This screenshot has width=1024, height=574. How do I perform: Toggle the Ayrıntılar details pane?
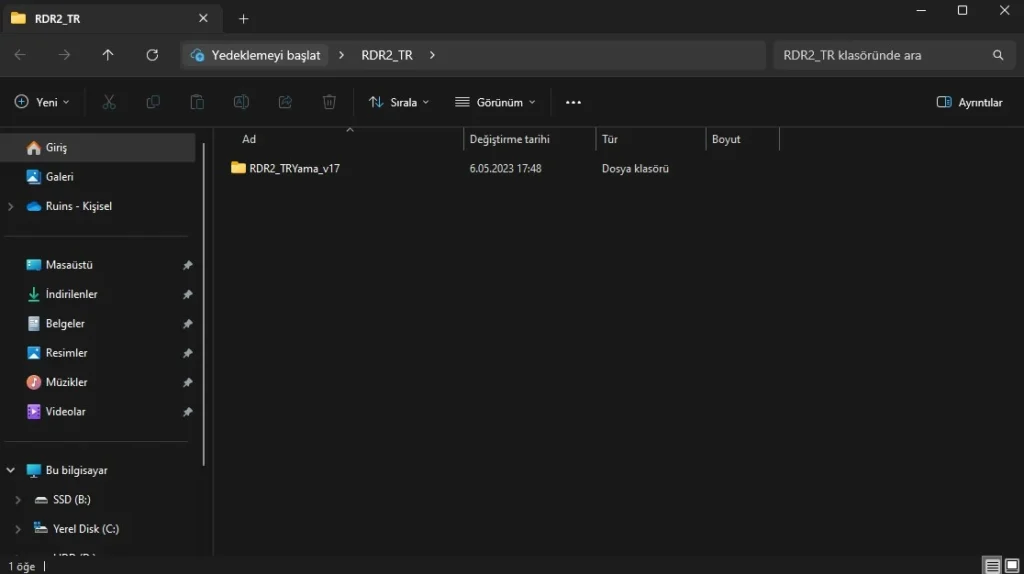pos(970,102)
